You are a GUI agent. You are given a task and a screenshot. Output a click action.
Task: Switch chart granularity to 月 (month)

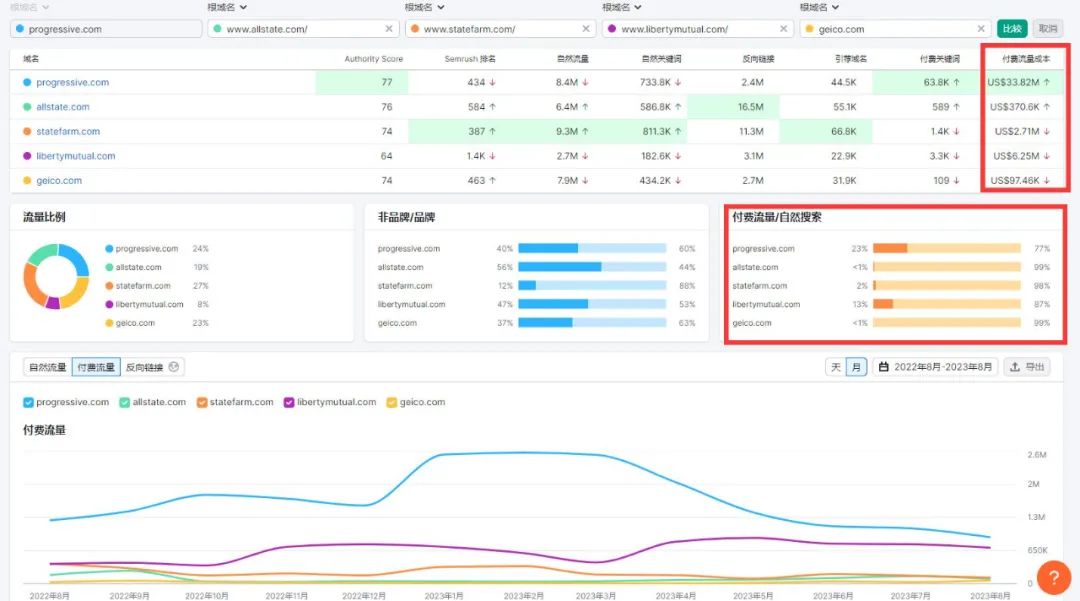[x=856, y=367]
